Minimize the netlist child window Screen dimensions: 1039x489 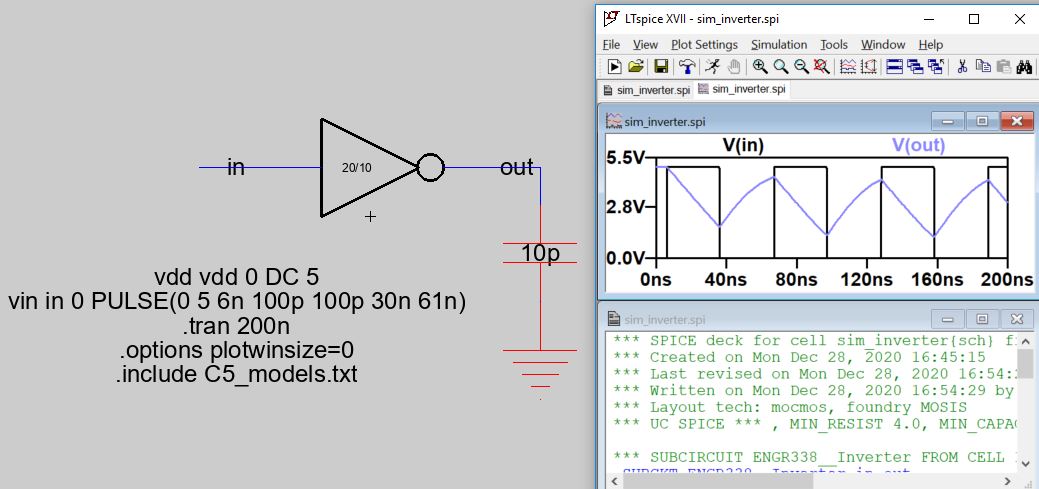pos(948,319)
